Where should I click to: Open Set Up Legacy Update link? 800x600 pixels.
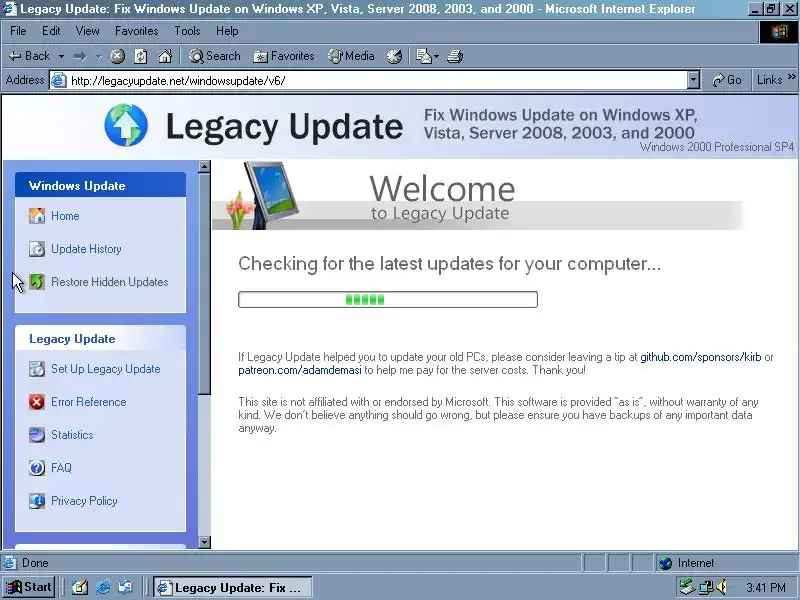(x=106, y=369)
